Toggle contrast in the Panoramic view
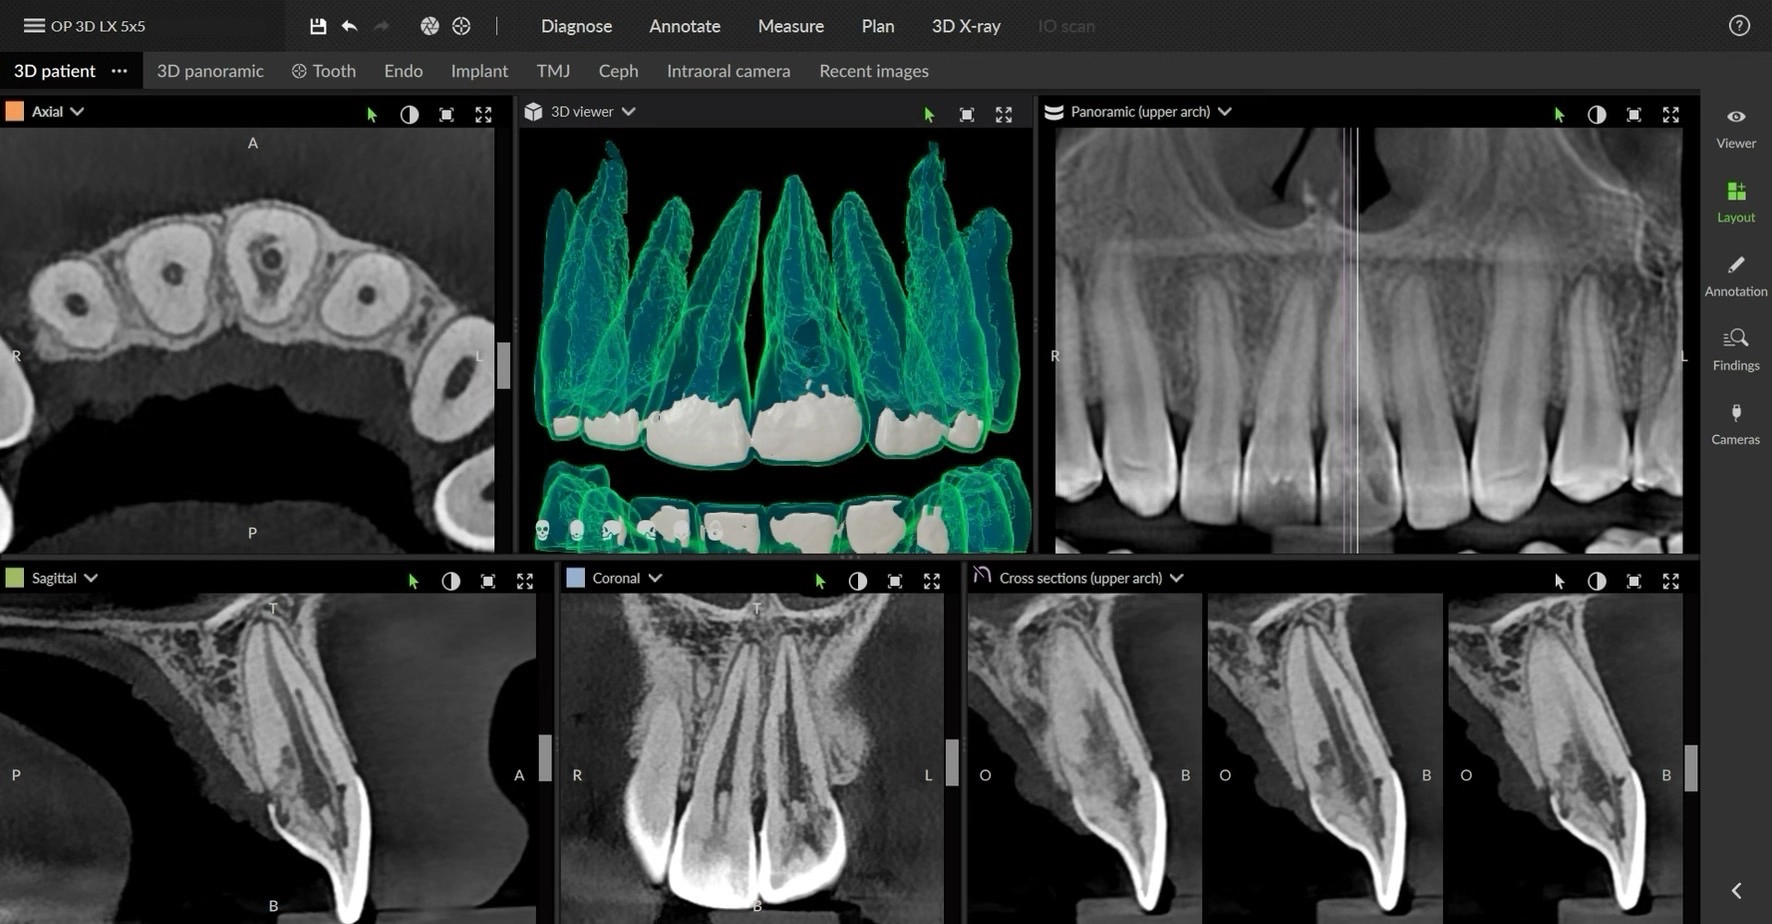Screen dimensions: 1772x924 1596,115
